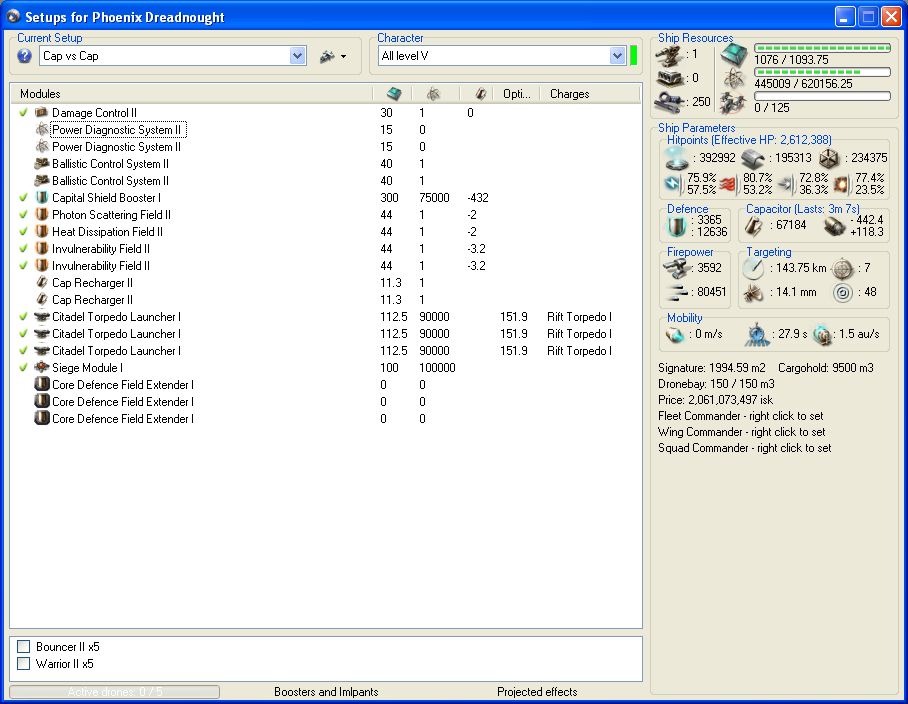Toggle the Damage Control II active checkmark
Image resolution: width=908 pixels, height=704 pixels.
point(23,113)
